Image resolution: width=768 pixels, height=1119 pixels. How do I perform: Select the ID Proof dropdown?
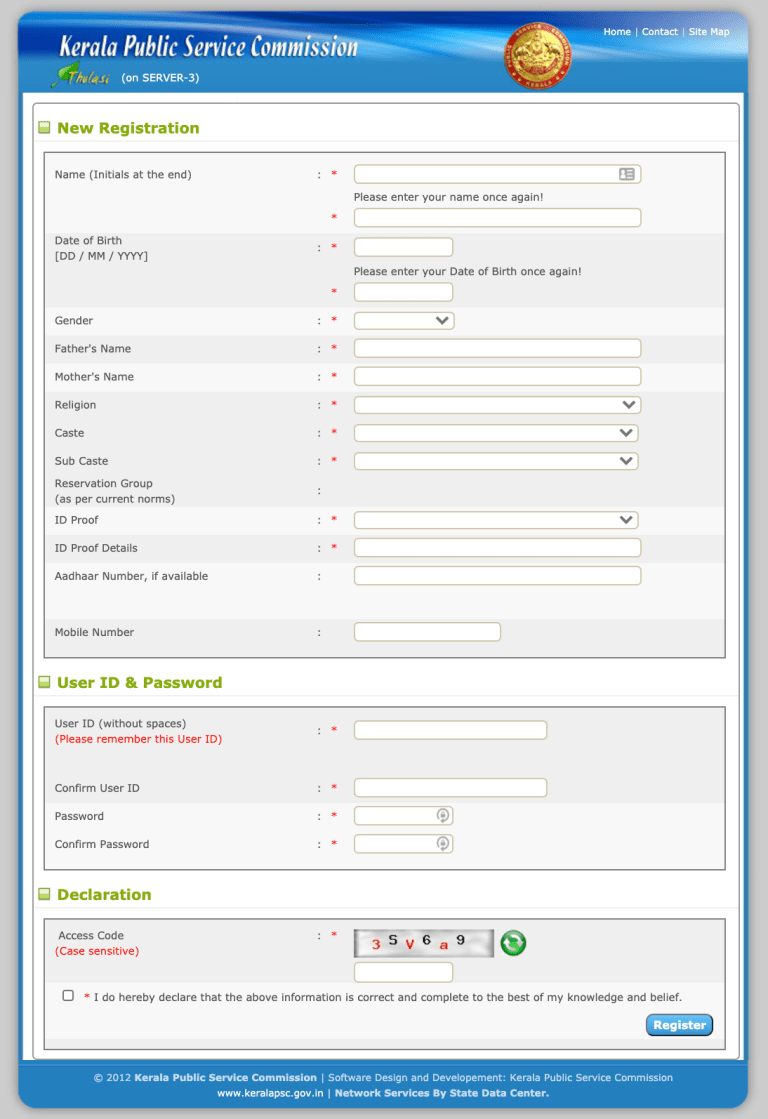[x=496, y=520]
